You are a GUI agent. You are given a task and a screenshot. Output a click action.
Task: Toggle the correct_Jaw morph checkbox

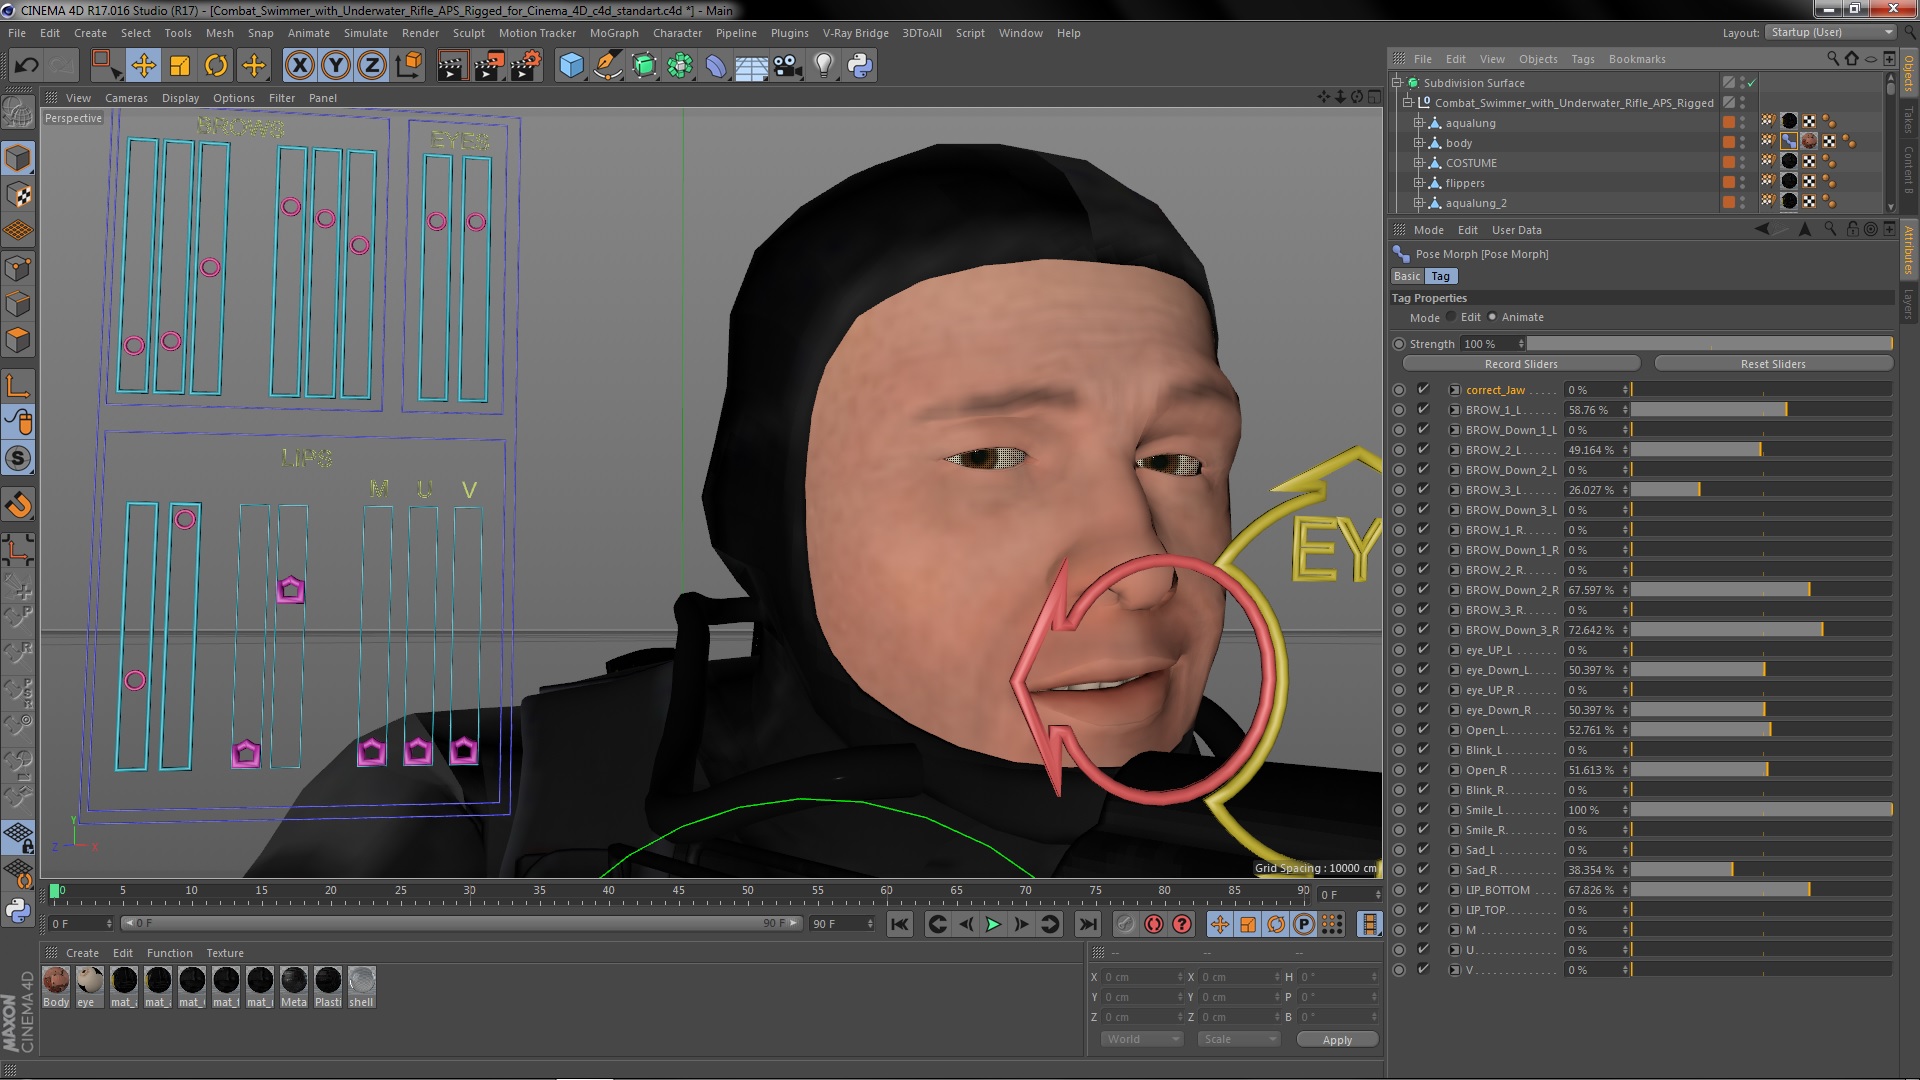click(x=1423, y=390)
